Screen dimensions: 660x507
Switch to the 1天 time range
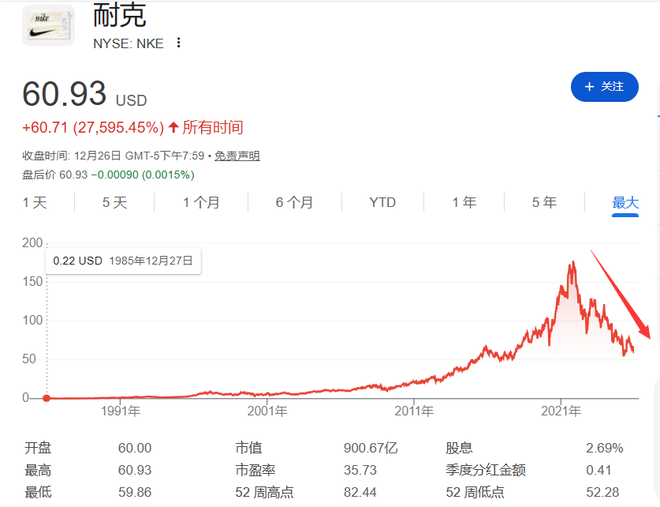(x=35, y=202)
